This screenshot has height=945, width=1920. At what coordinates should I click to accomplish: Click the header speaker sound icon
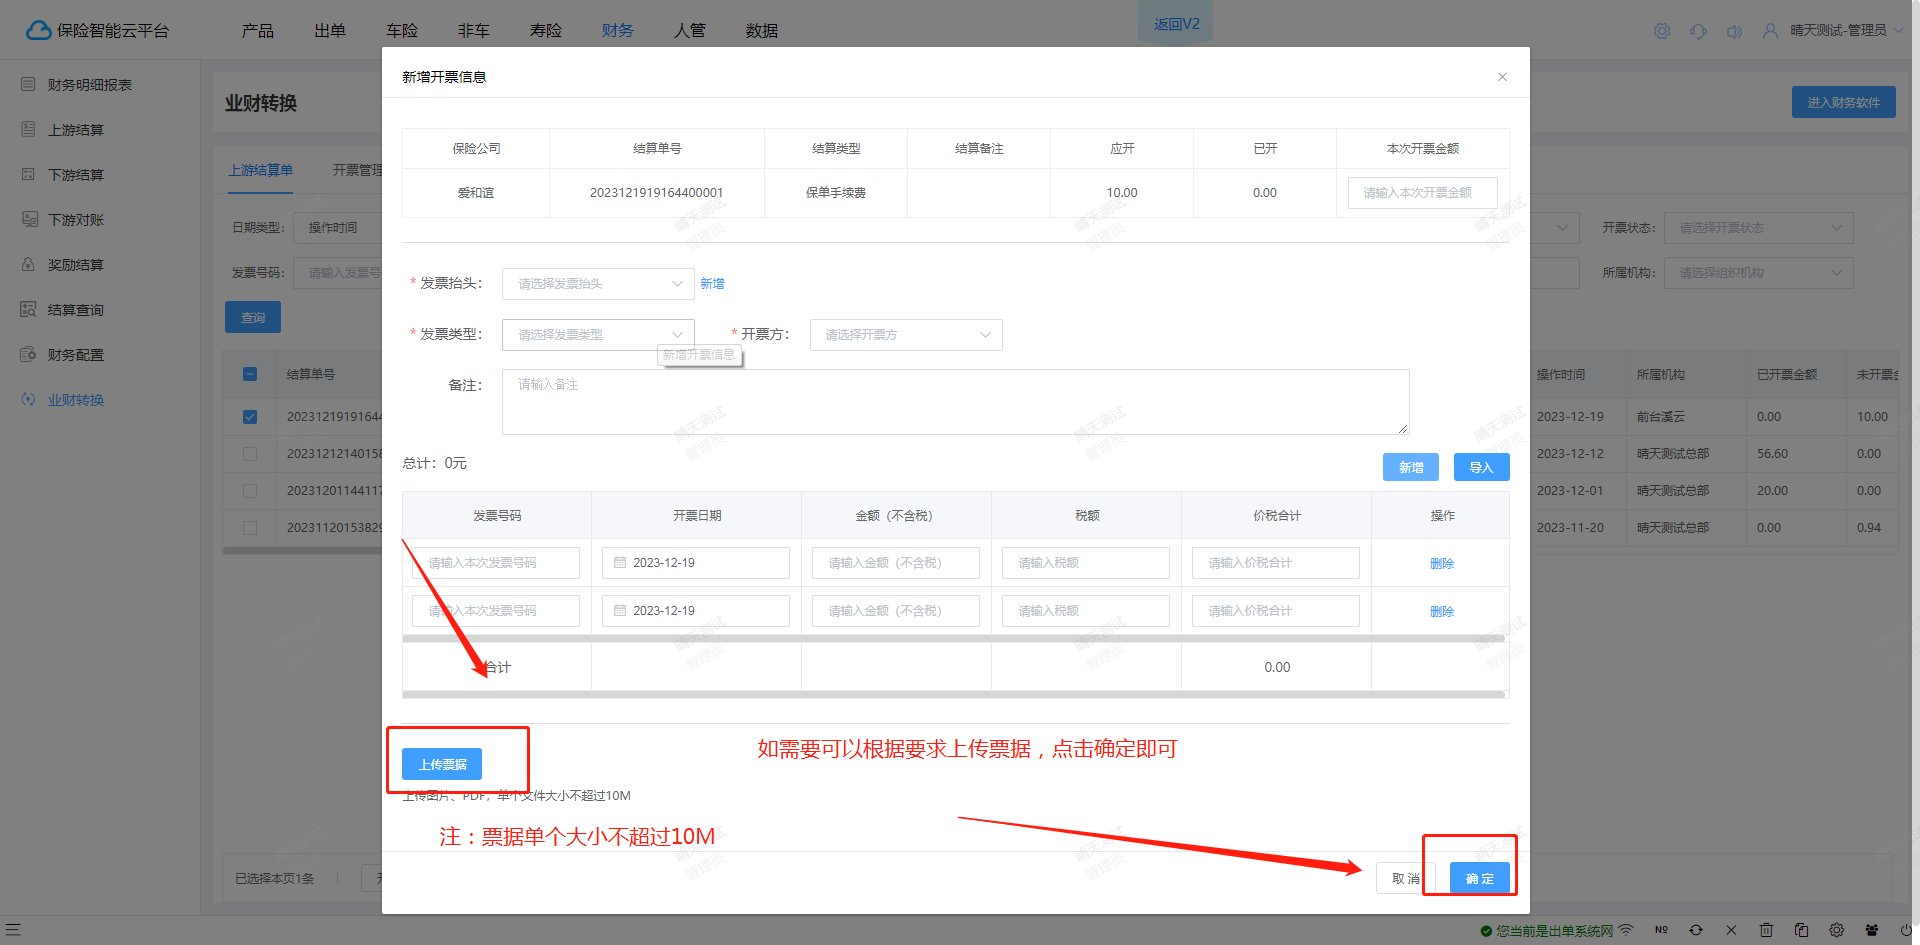pyautogui.click(x=1734, y=31)
